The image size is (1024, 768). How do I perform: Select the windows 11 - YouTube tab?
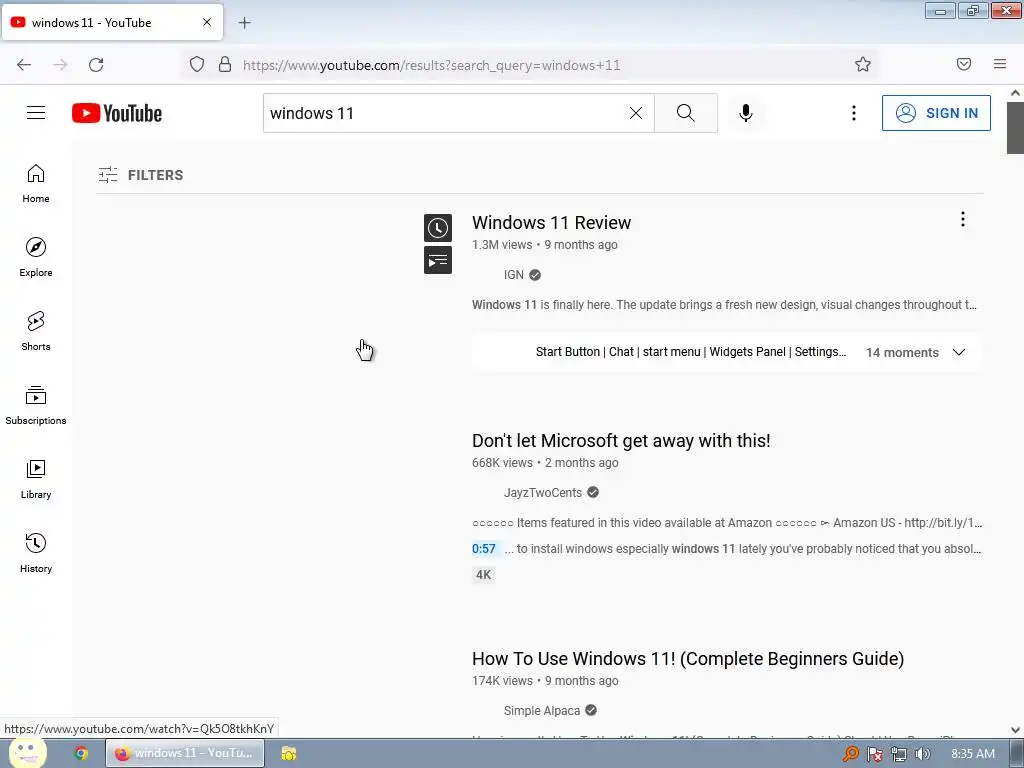pos(112,22)
